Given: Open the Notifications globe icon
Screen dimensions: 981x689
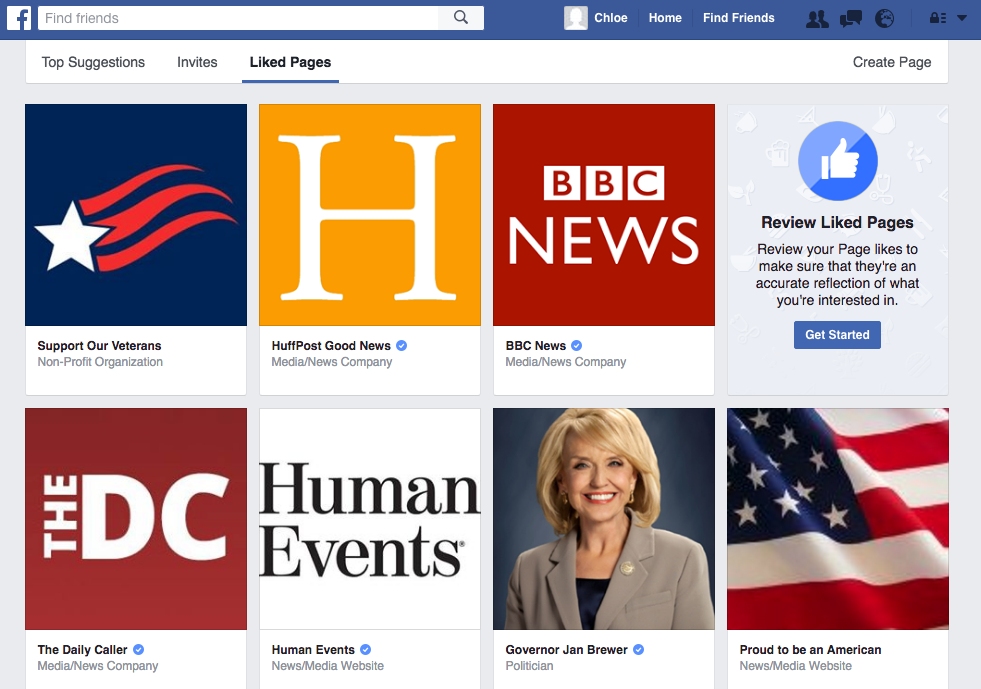Looking at the screenshot, I should click(x=884, y=18).
